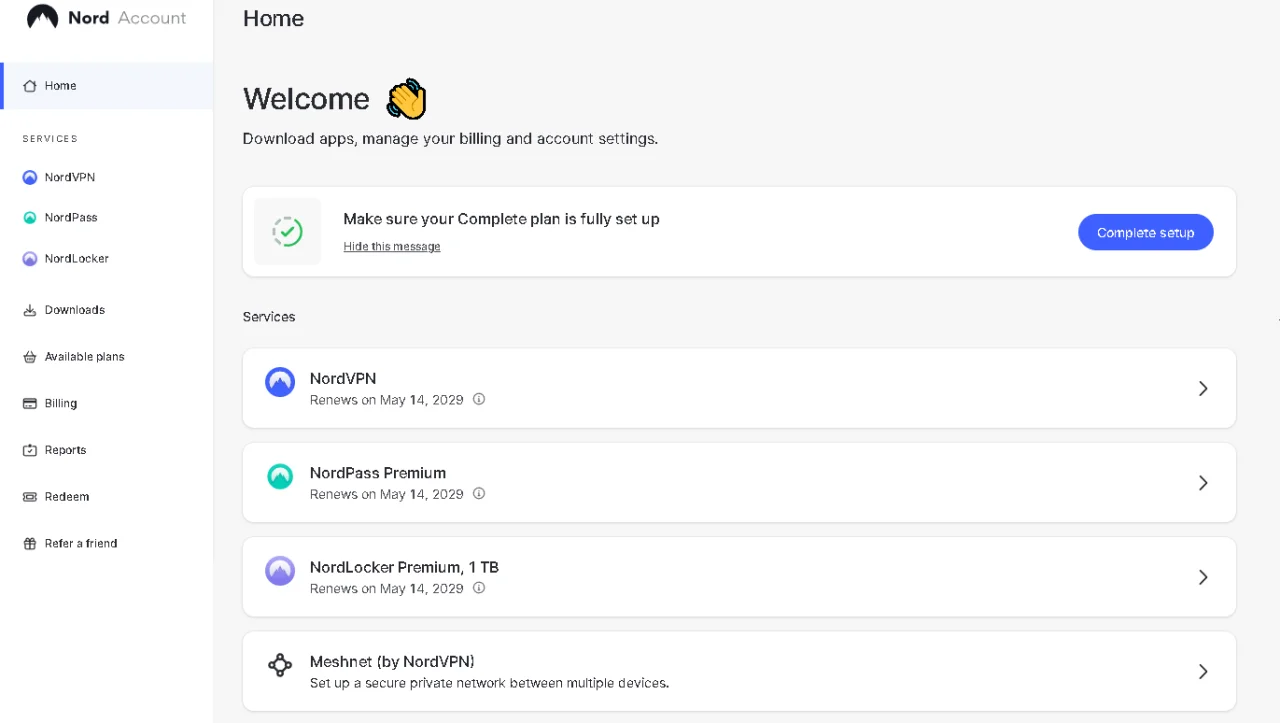Click the Hide this message link
The width and height of the screenshot is (1280, 723).
[x=392, y=246]
